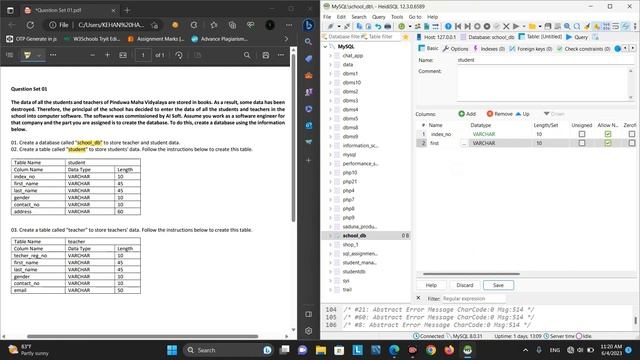Move column Up button

point(522,114)
